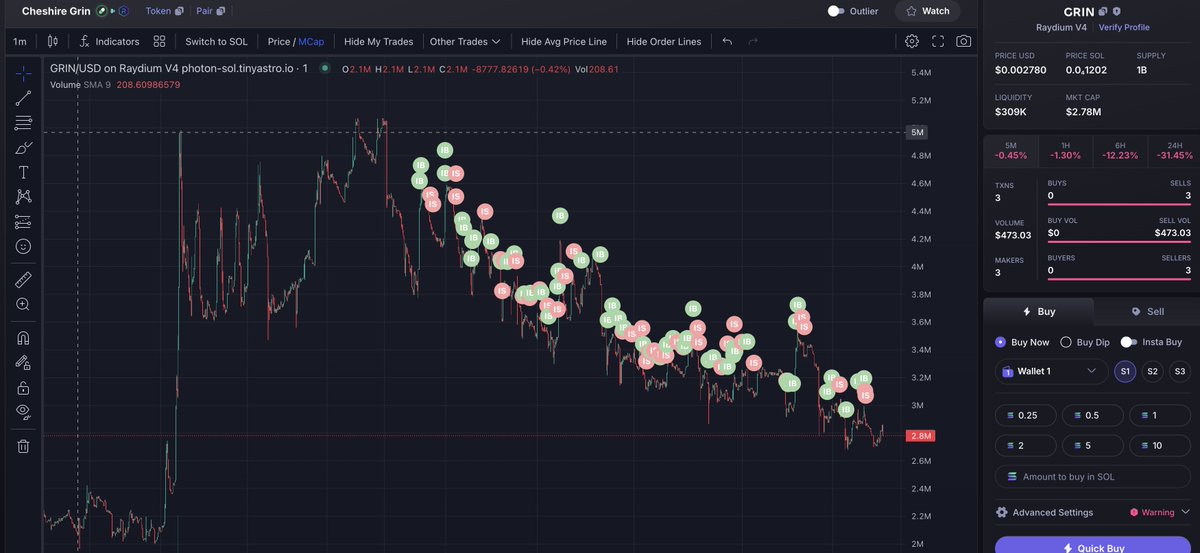Open the 1m timeframe dropdown

pyautogui.click(x=20, y=42)
